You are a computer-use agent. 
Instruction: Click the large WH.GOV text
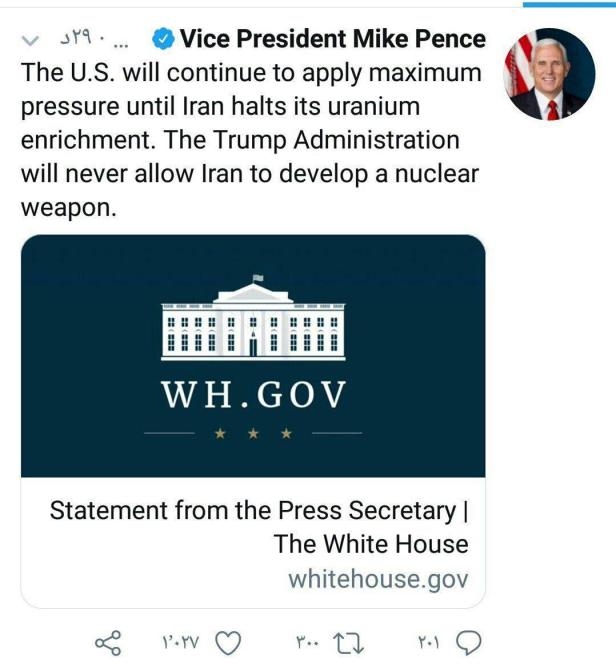coord(253,396)
